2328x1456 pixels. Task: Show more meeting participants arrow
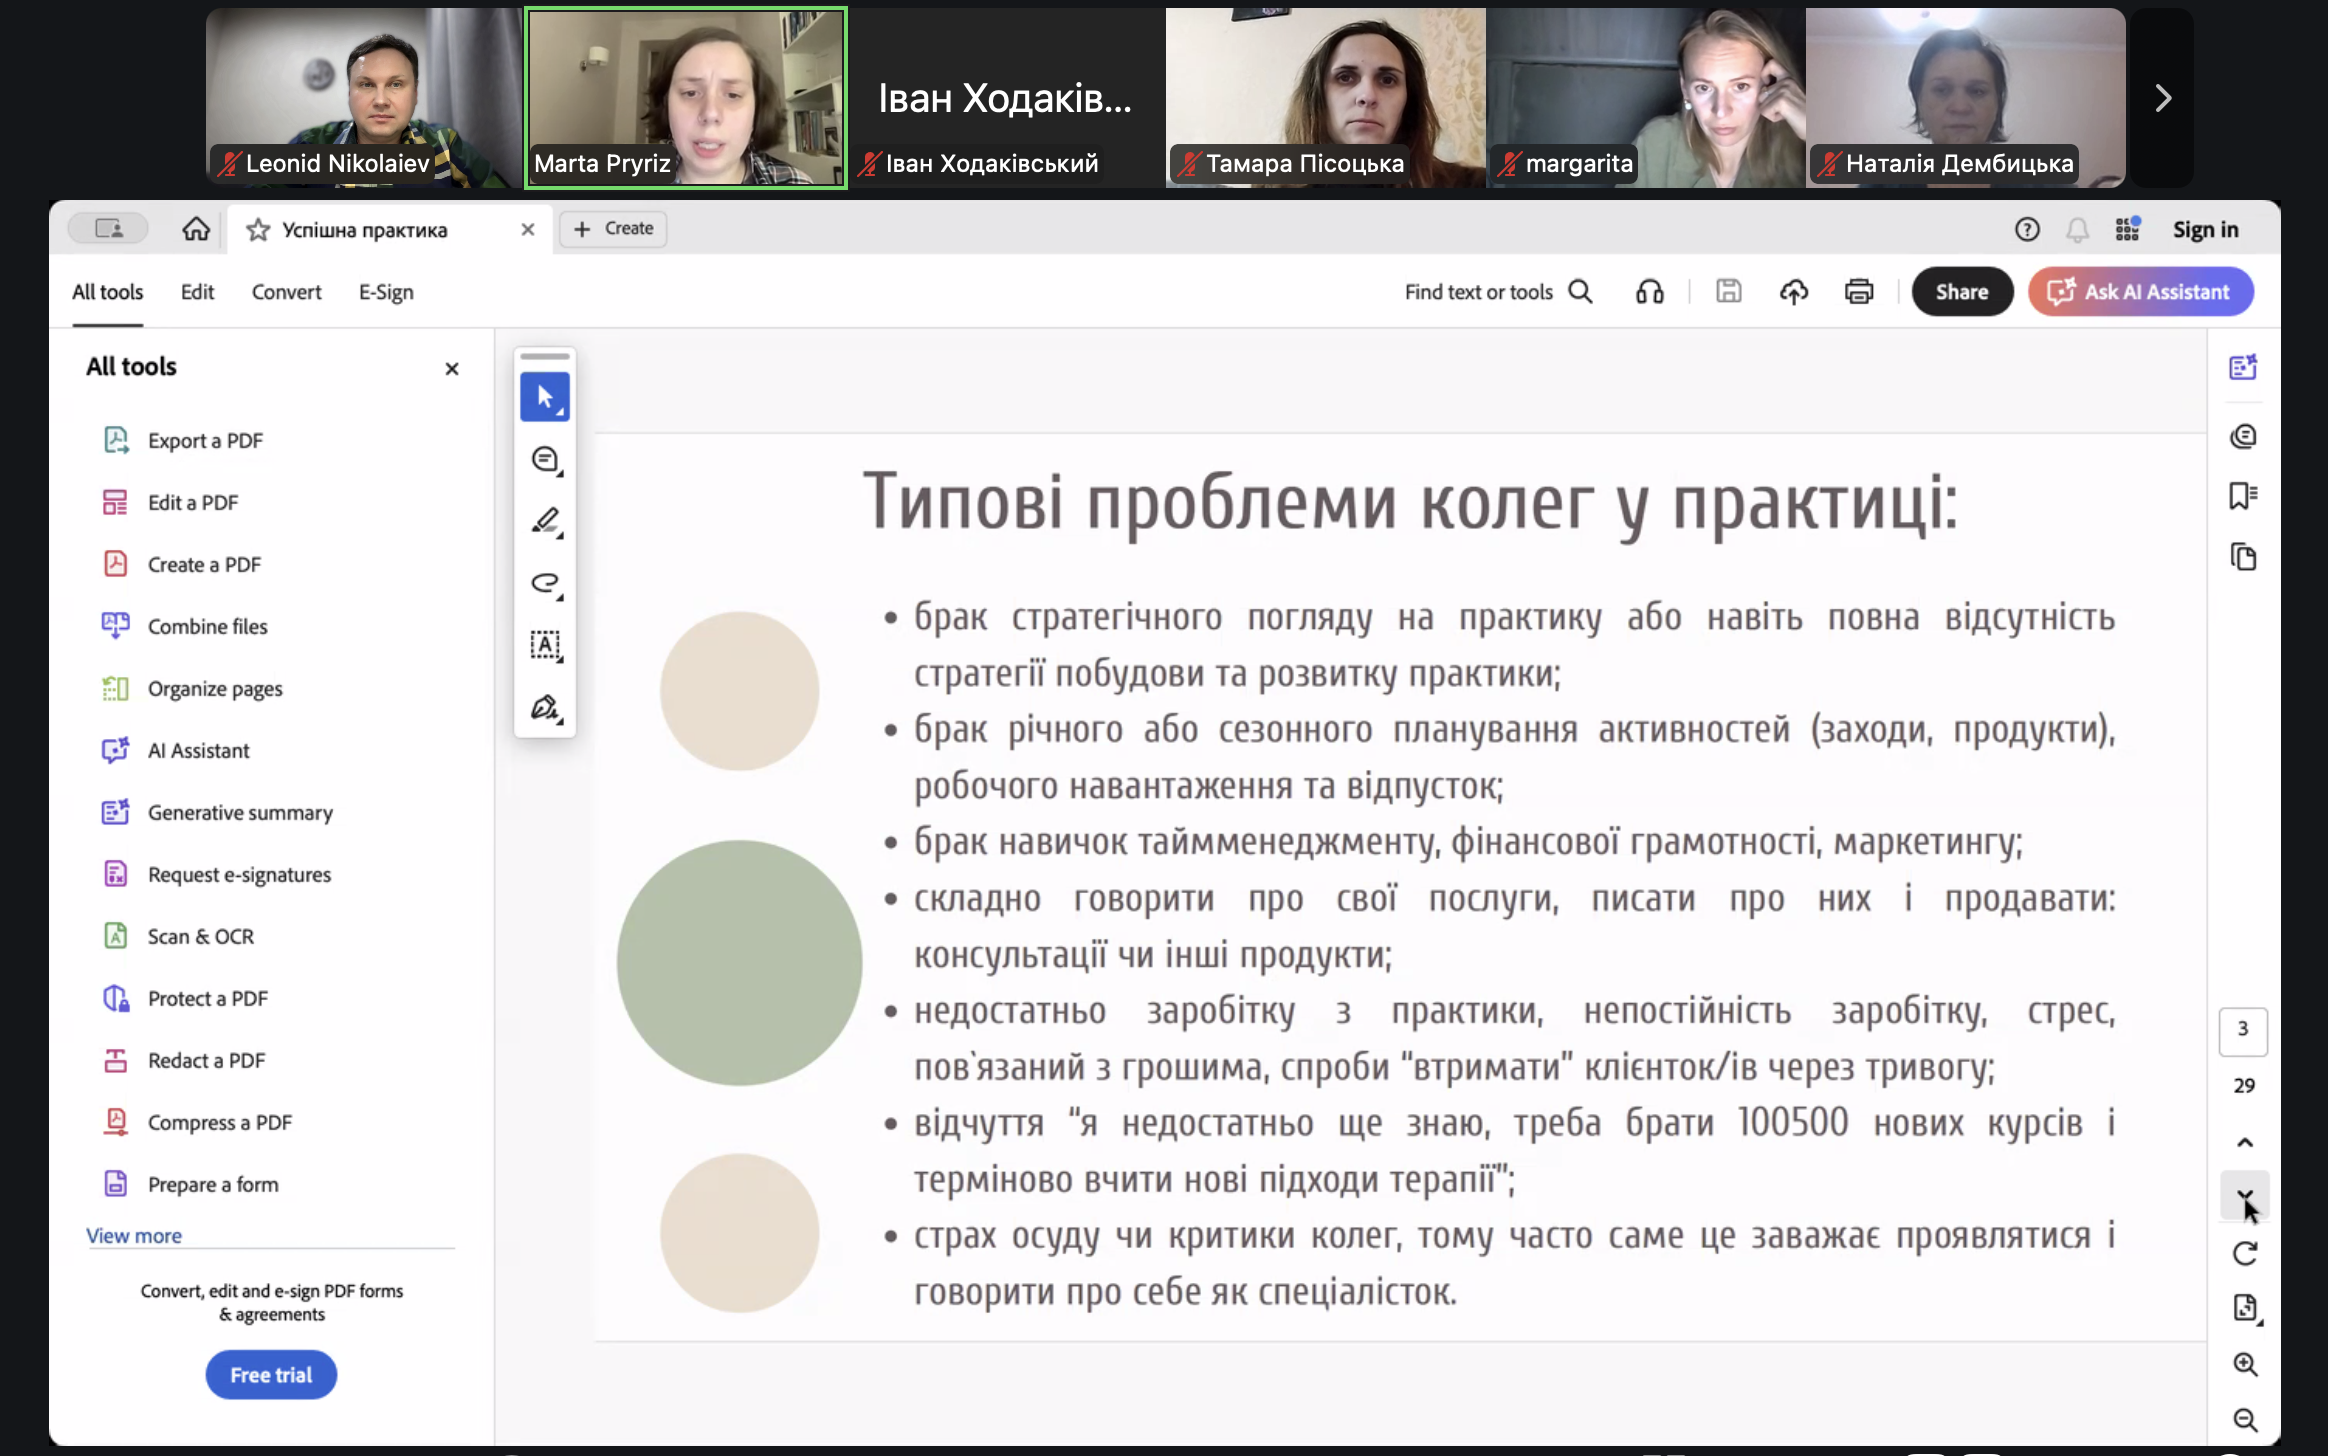pos(2162,98)
